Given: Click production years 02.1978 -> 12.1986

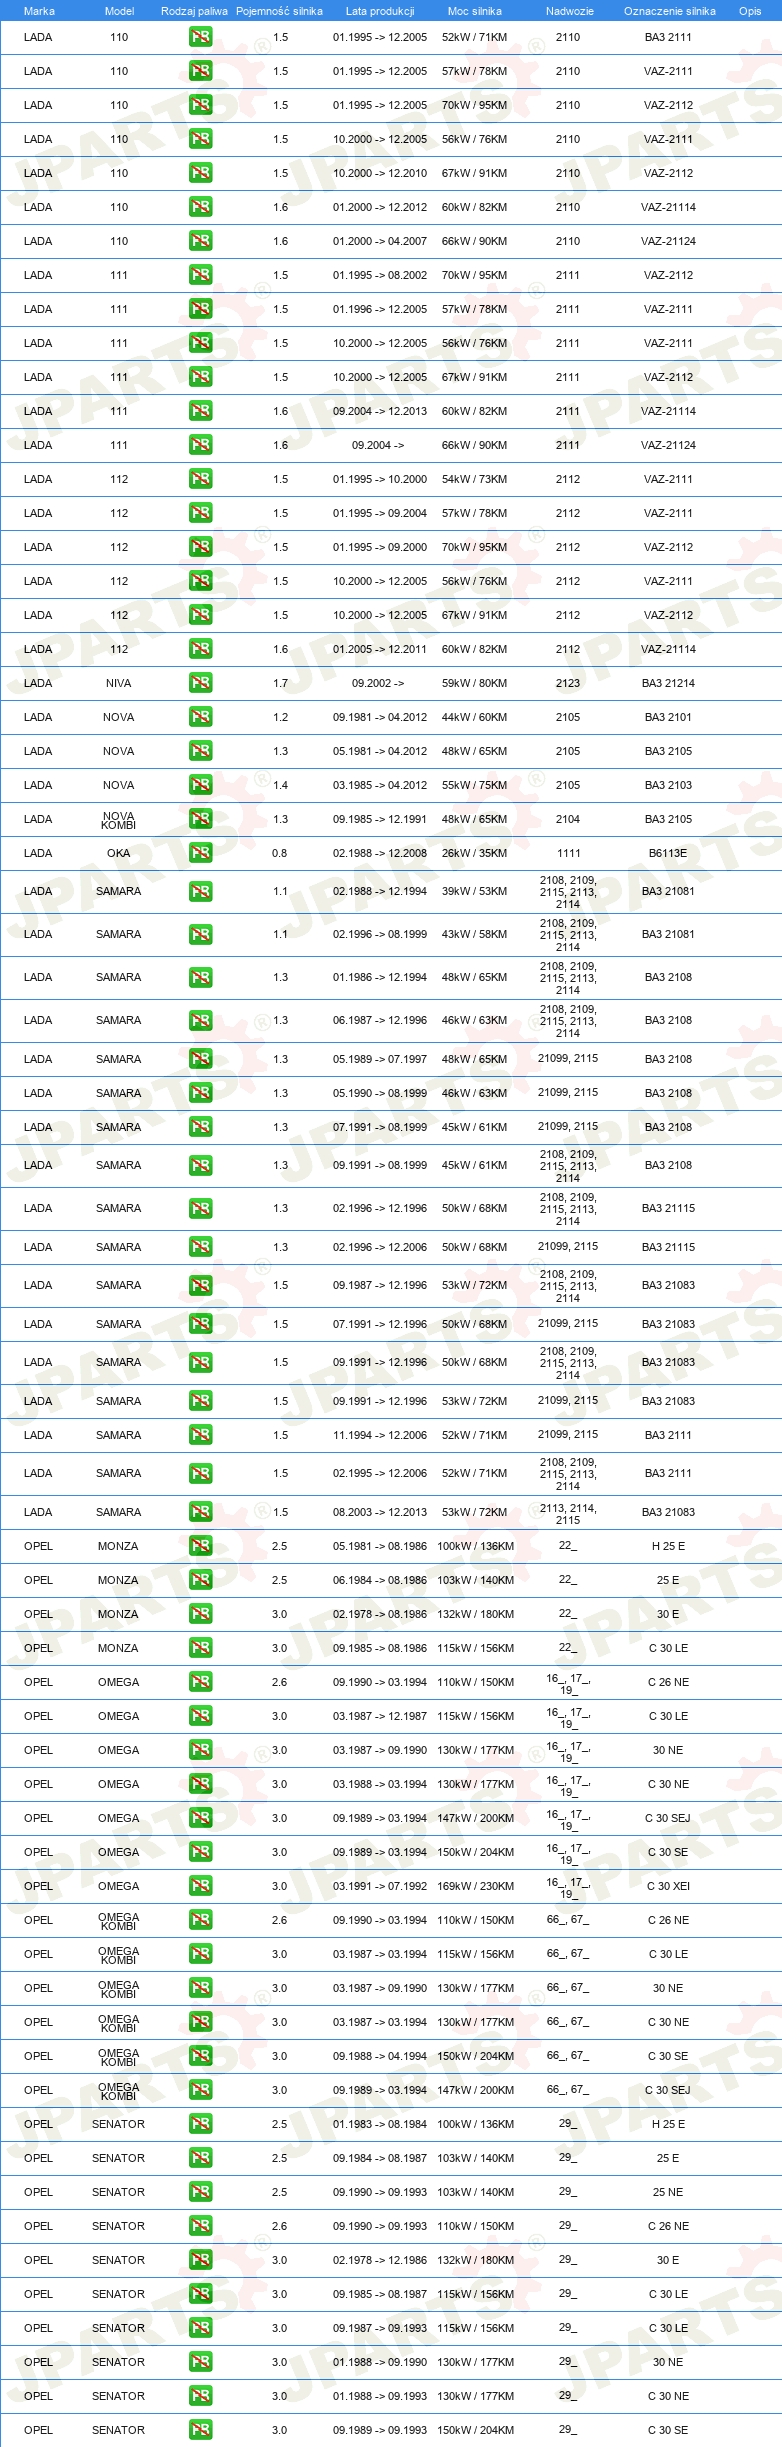Looking at the screenshot, I should [x=380, y=2260].
